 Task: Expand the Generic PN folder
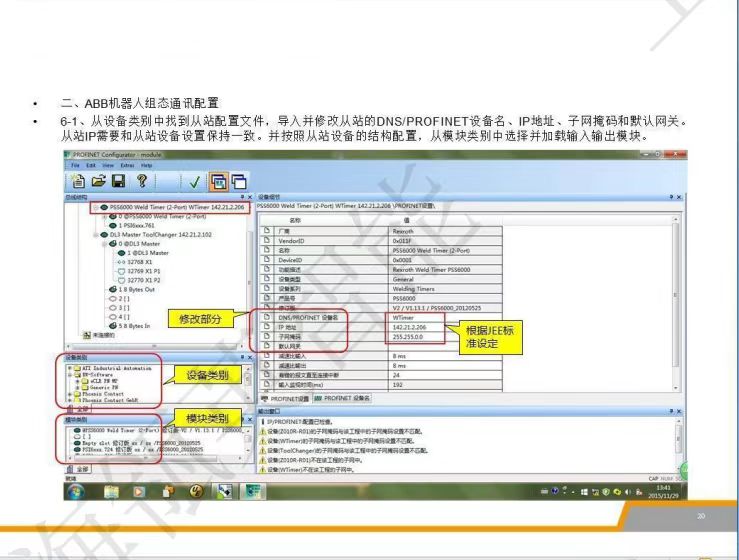tap(77, 387)
